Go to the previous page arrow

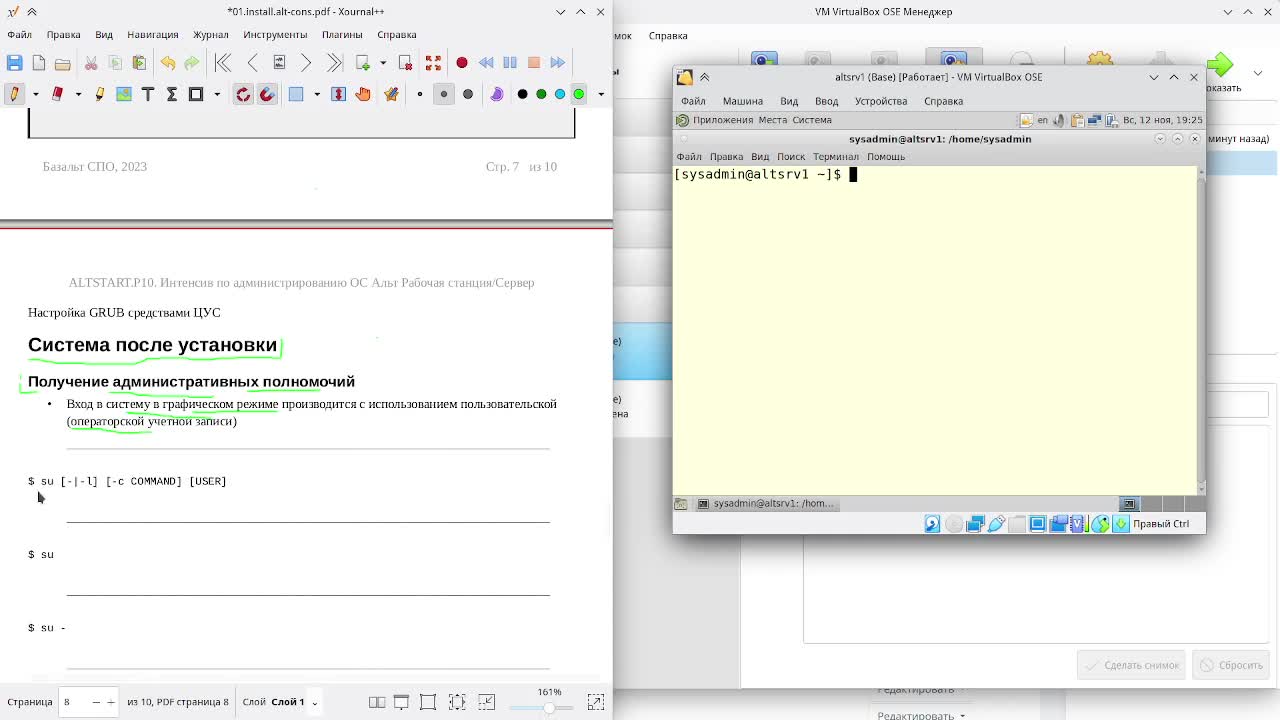click(x=252, y=63)
